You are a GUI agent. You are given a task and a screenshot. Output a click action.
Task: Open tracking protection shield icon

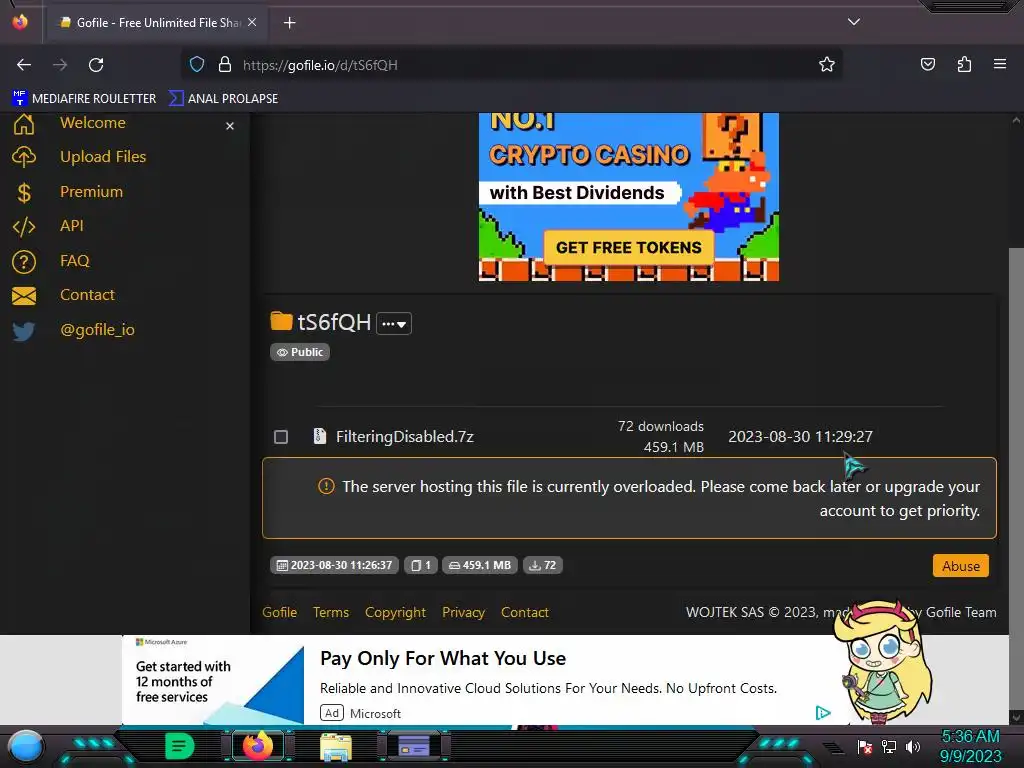point(197,65)
